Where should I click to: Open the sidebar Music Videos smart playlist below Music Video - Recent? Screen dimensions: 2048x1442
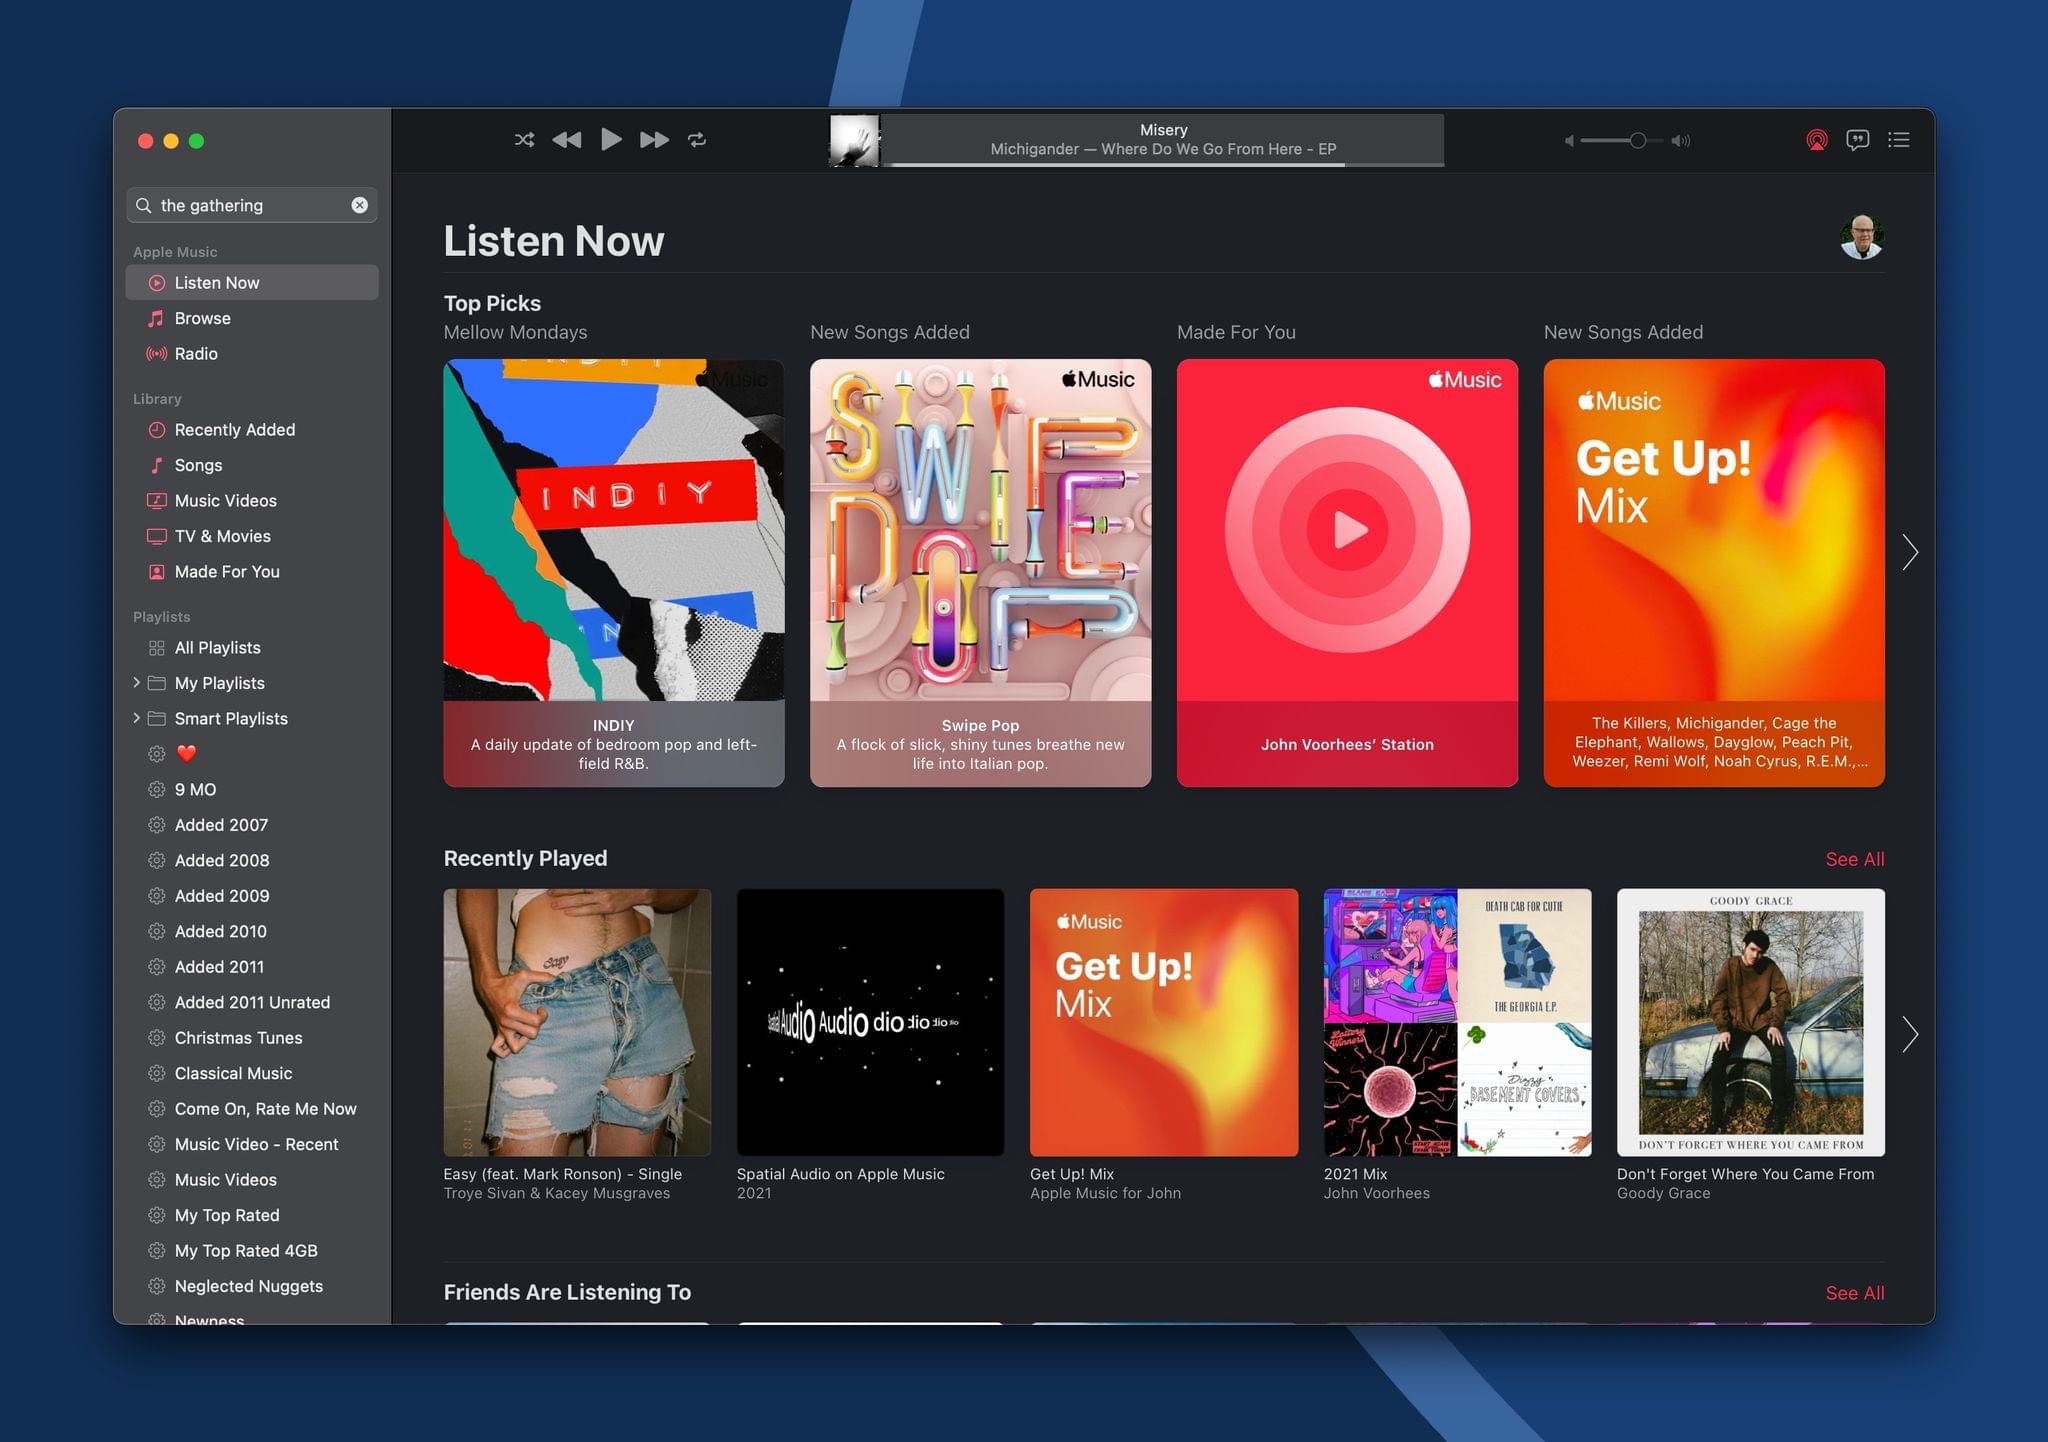click(252, 1180)
